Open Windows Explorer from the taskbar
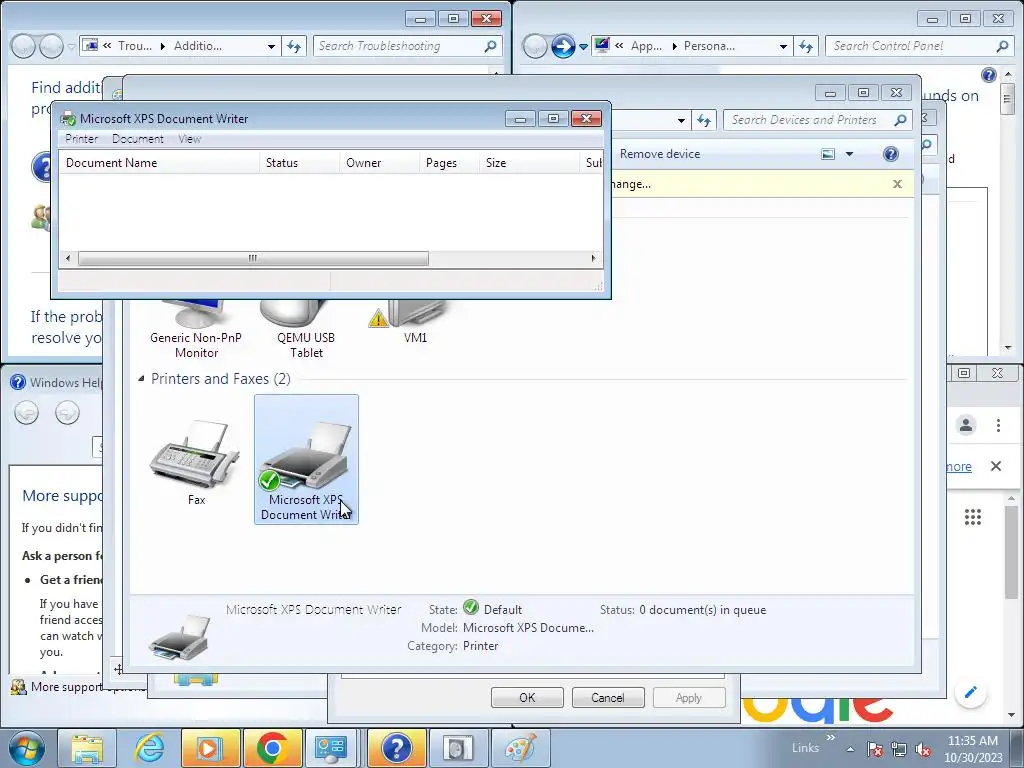 (86, 748)
